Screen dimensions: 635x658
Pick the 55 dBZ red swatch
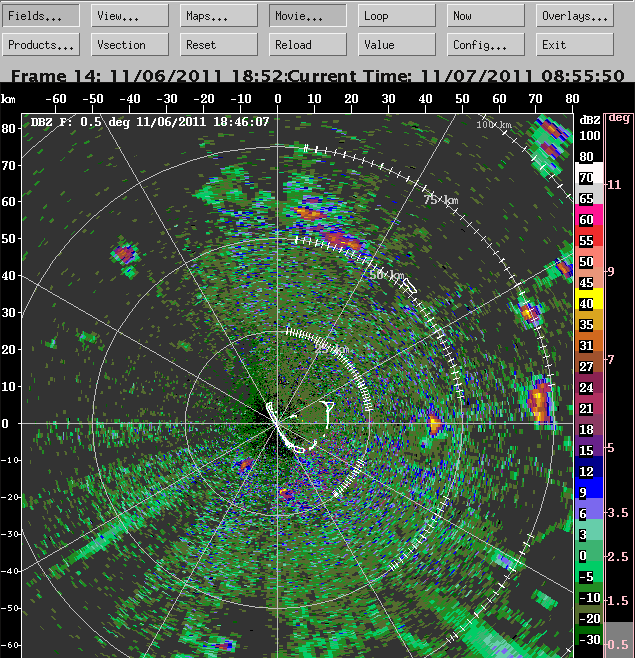click(x=589, y=236)
